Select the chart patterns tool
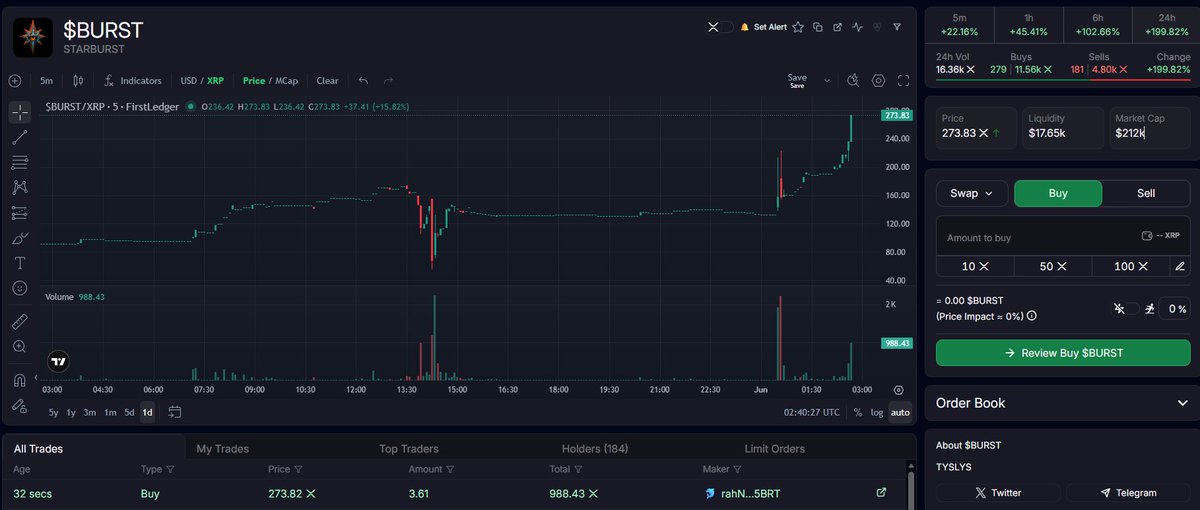 point(19,187)
